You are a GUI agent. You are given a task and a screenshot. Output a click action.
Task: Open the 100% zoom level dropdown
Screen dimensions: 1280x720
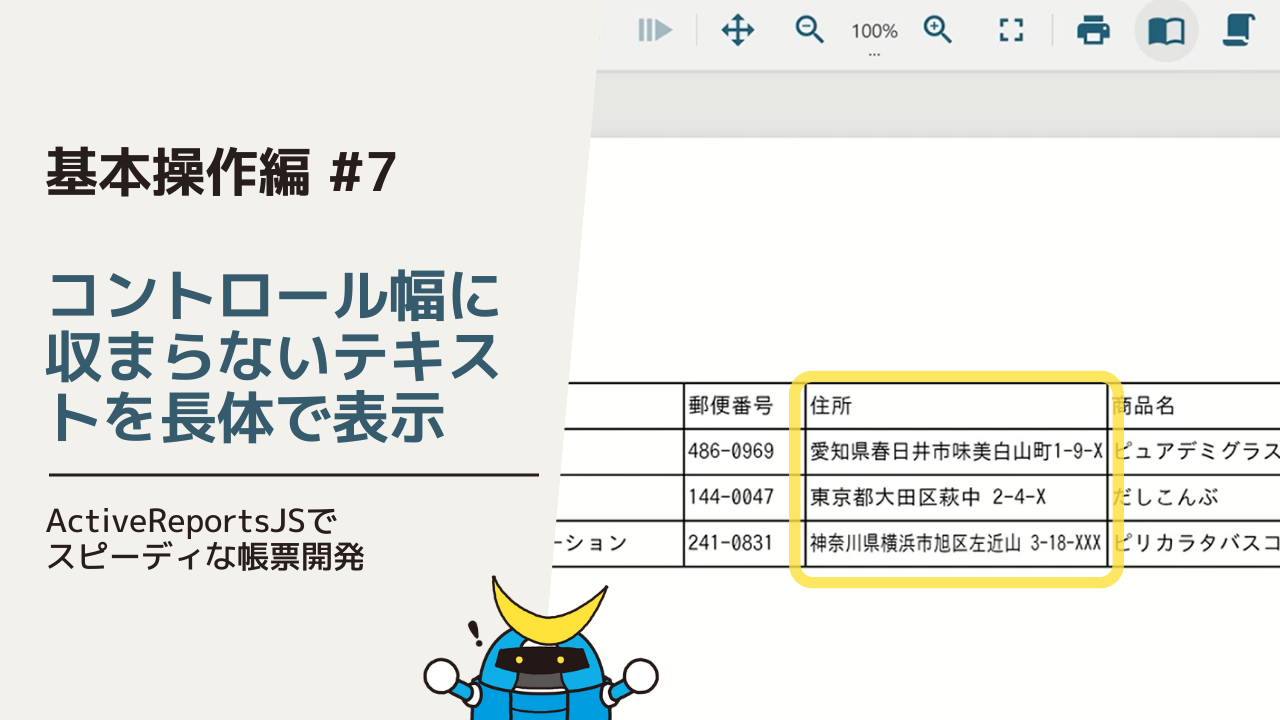coord(874,35)
